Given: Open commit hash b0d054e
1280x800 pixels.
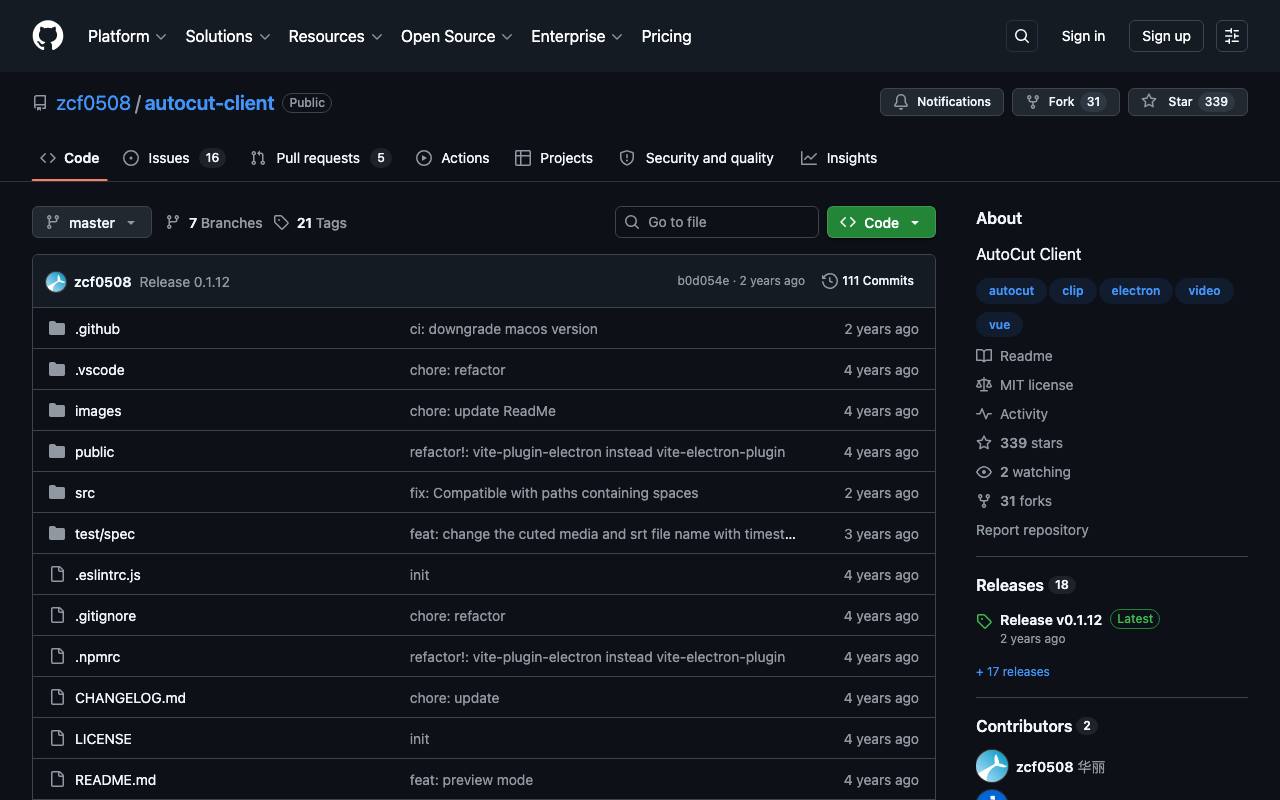Looking at the screenshot, I should (703, 281).
